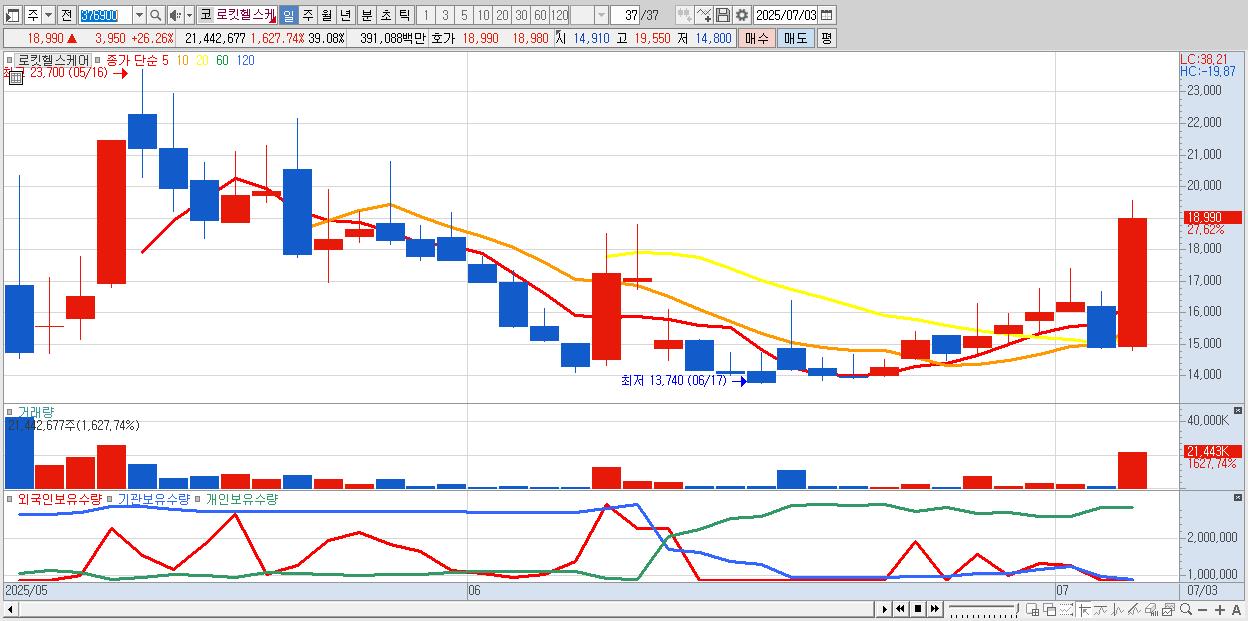The width and height of the screenshot is (1248, 621).
Task: Click the minus zoom-out icon at bottom right
Action: [1202, 609]
